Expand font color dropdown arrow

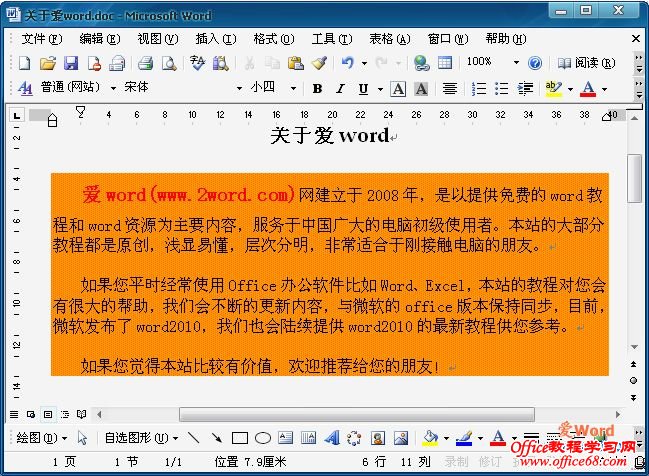click(x=604, y=89)
